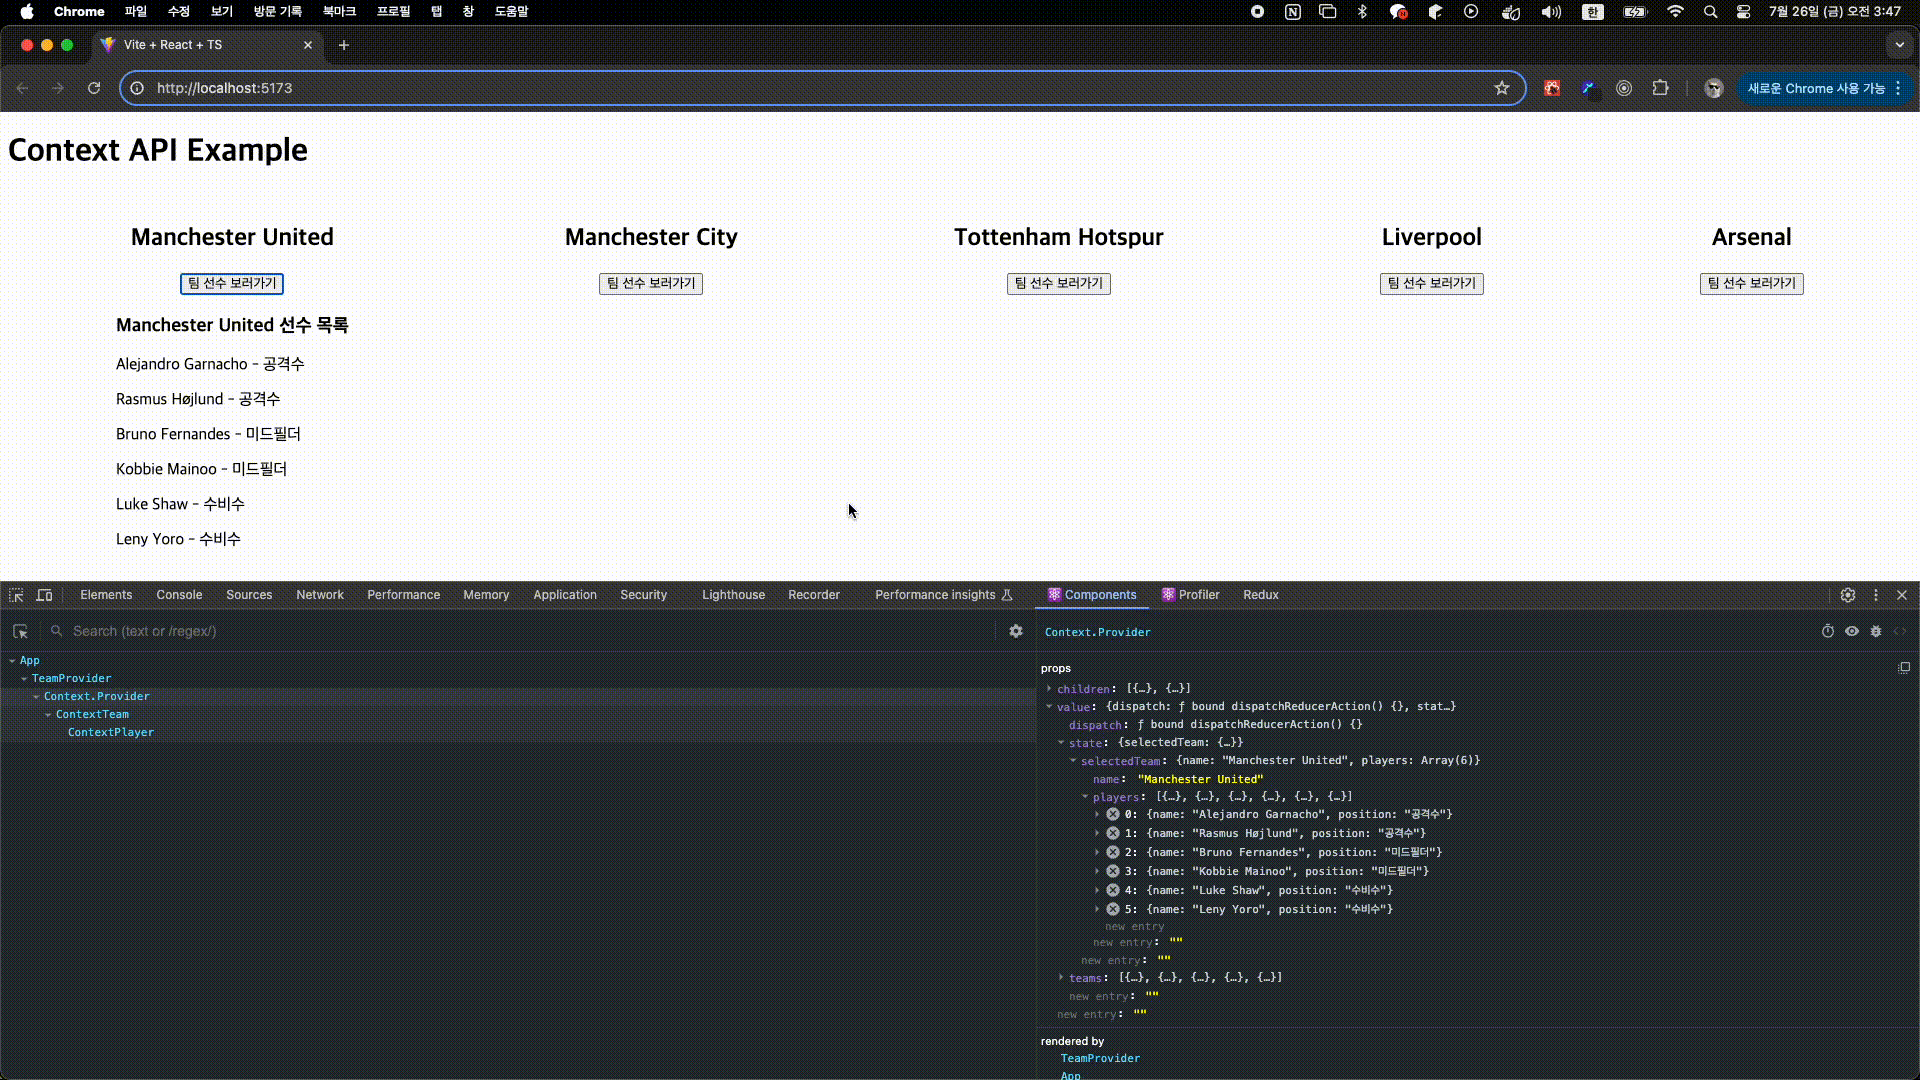Open DevTools settings gear at top right
This screenshot has height=1080, width=1920.
[x=1848, y=595]
